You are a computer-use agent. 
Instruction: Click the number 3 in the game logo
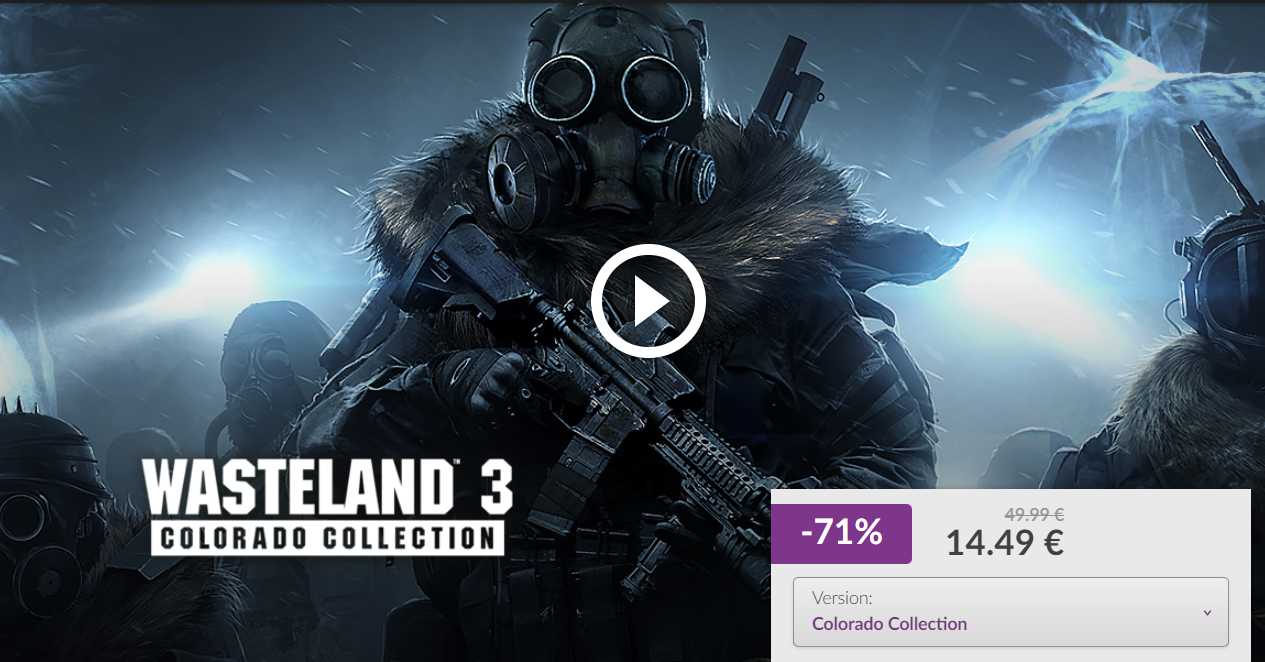coord(490,487)
